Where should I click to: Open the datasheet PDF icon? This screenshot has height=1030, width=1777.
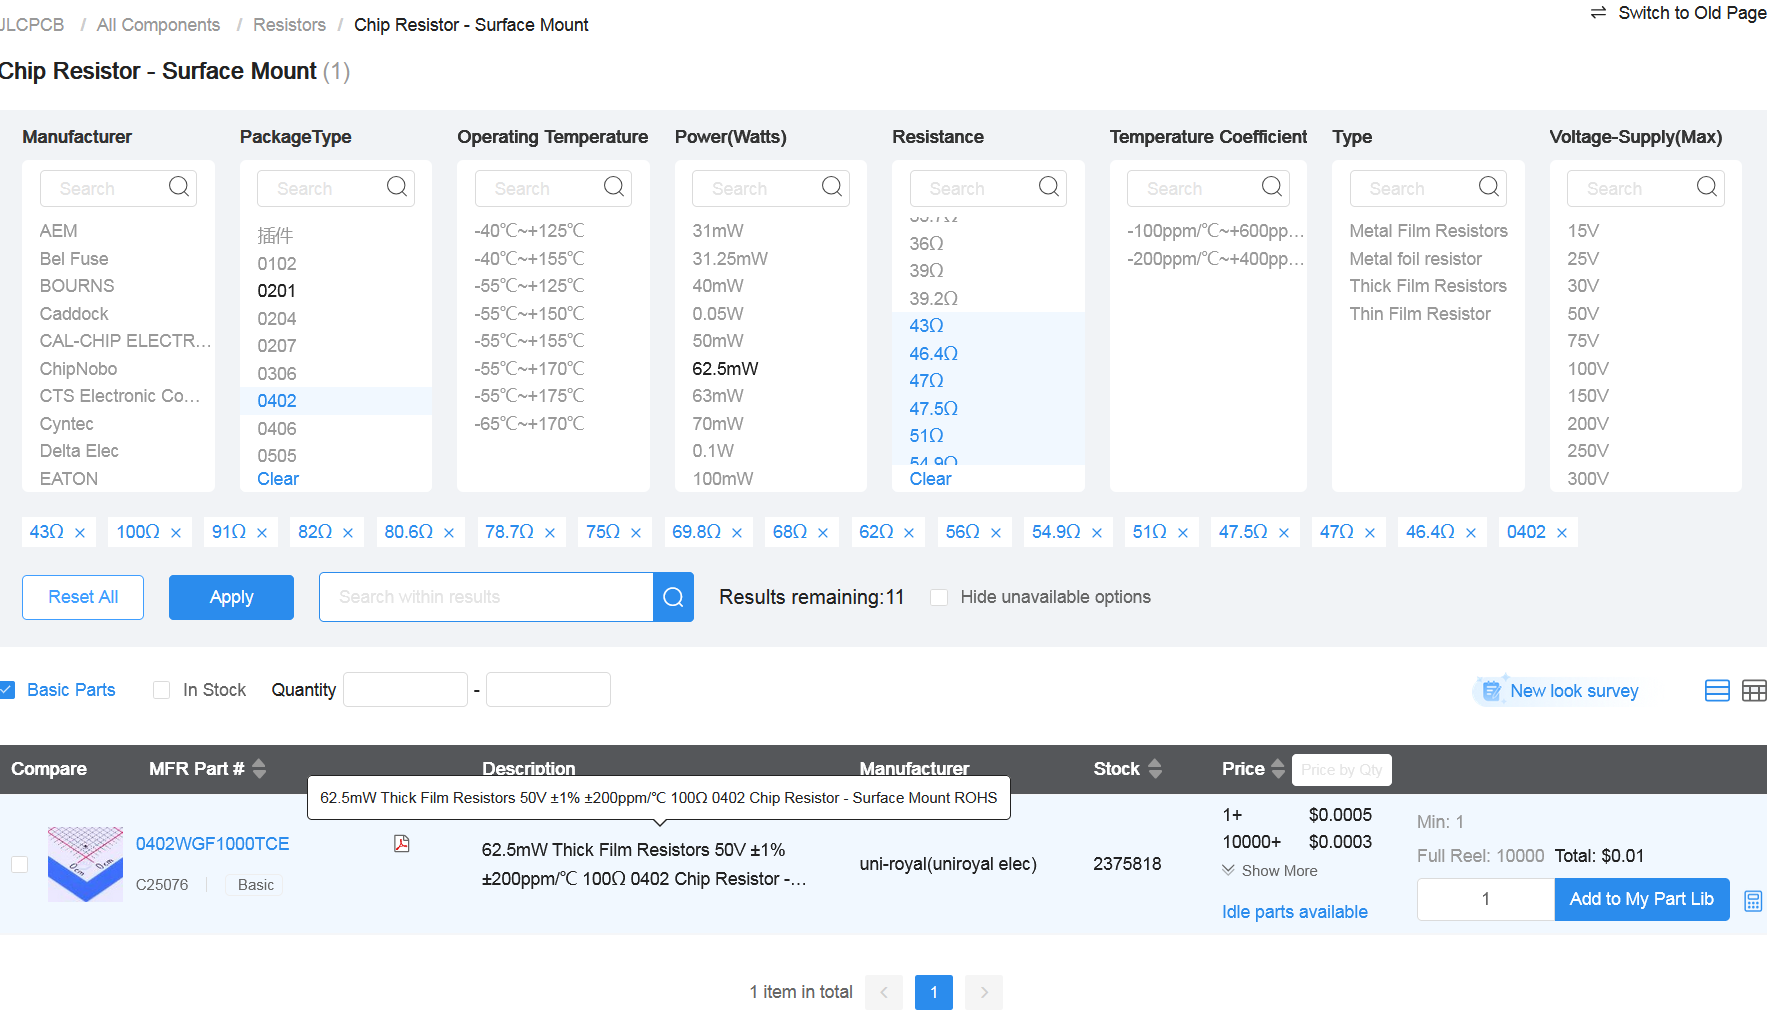(401, 844)
